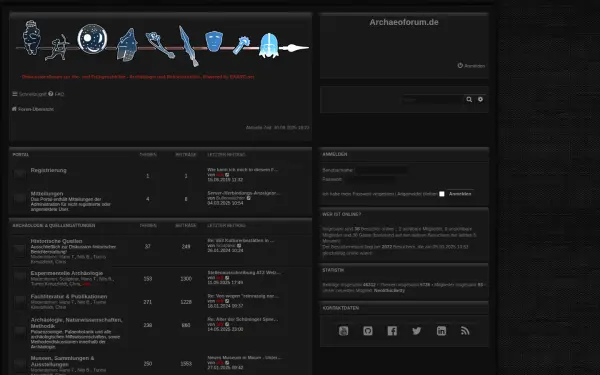Viewport: 600px width, 375px height.
Task: Open the Schnellzugriff dropdown menu
Action: (x=29, y=94)
